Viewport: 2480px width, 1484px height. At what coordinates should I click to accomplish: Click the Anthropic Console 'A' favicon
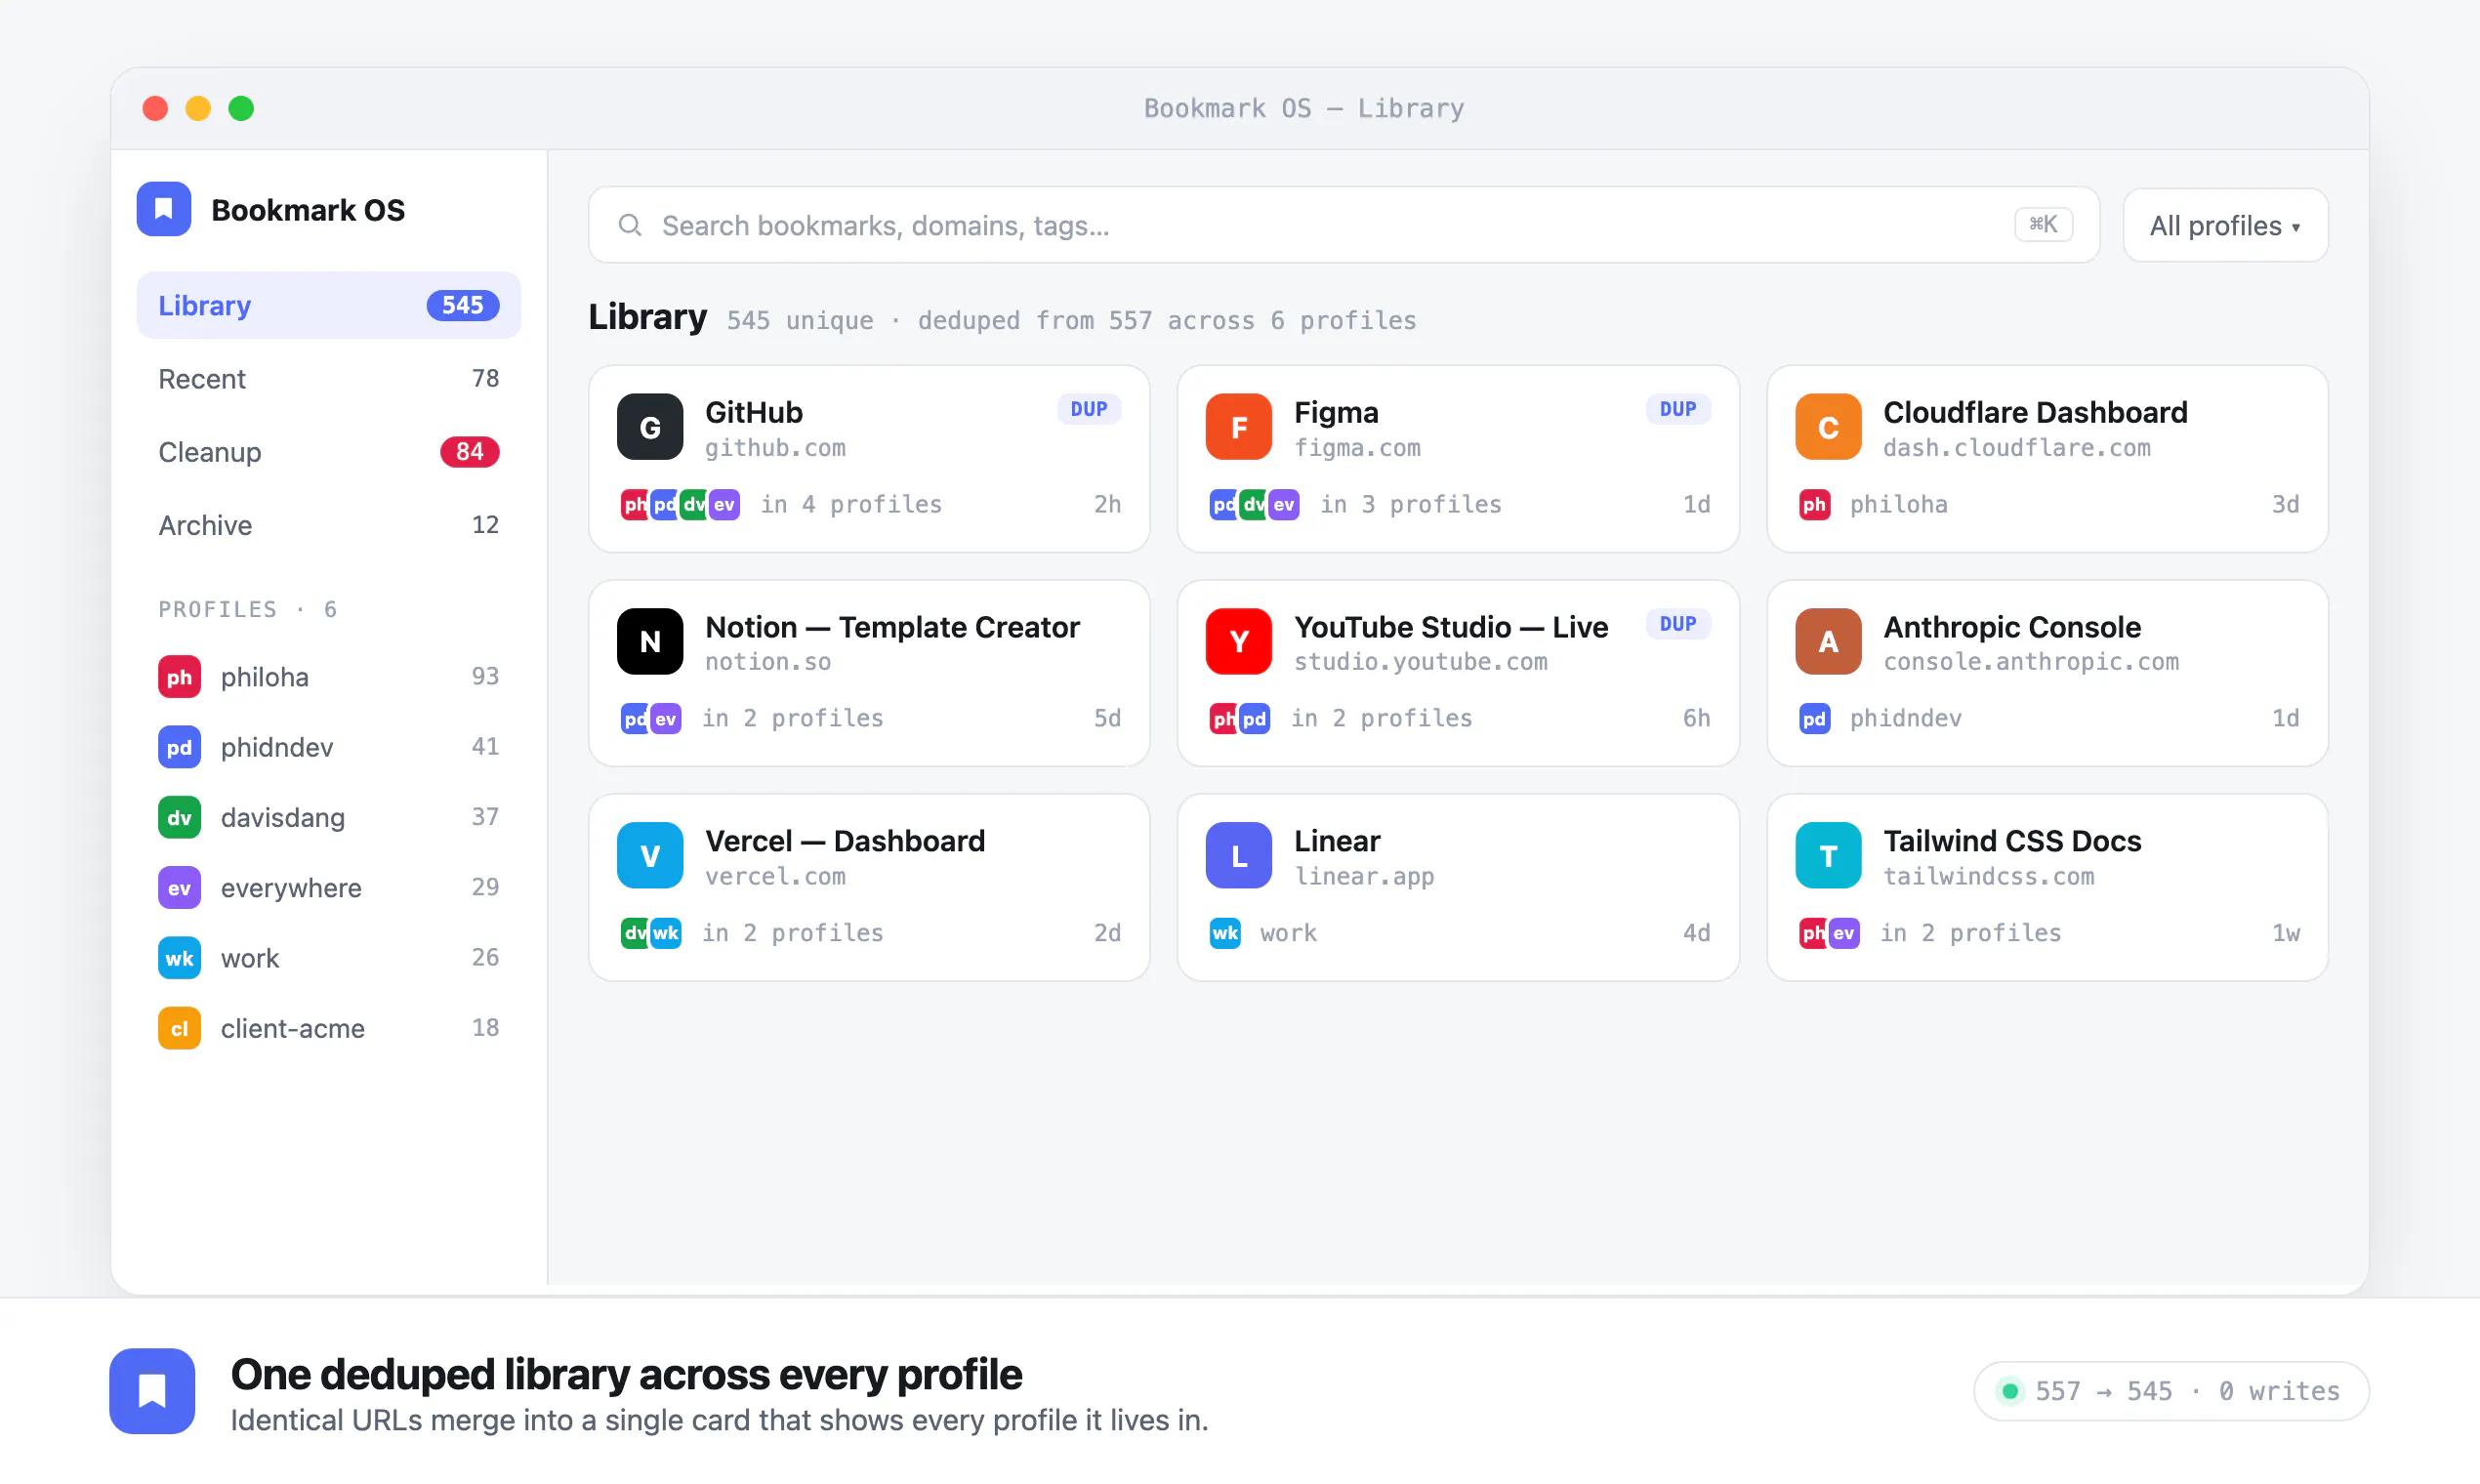click(1828, 641)
